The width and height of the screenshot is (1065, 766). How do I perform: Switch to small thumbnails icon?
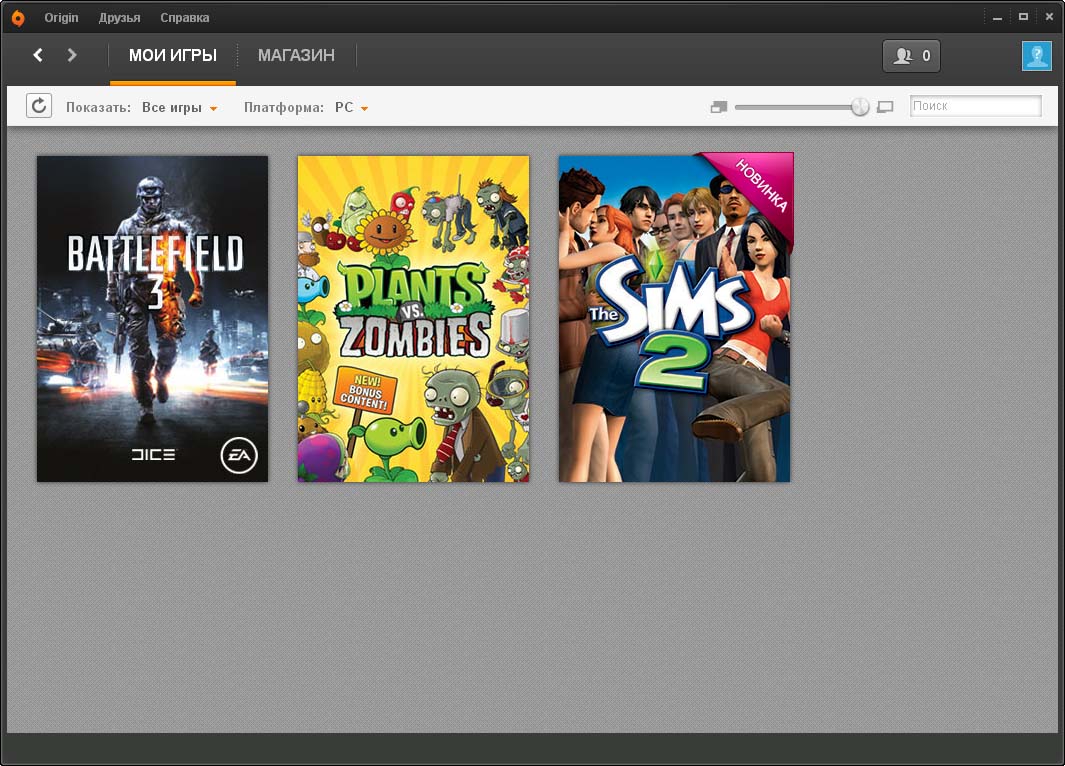click(719, 107)
